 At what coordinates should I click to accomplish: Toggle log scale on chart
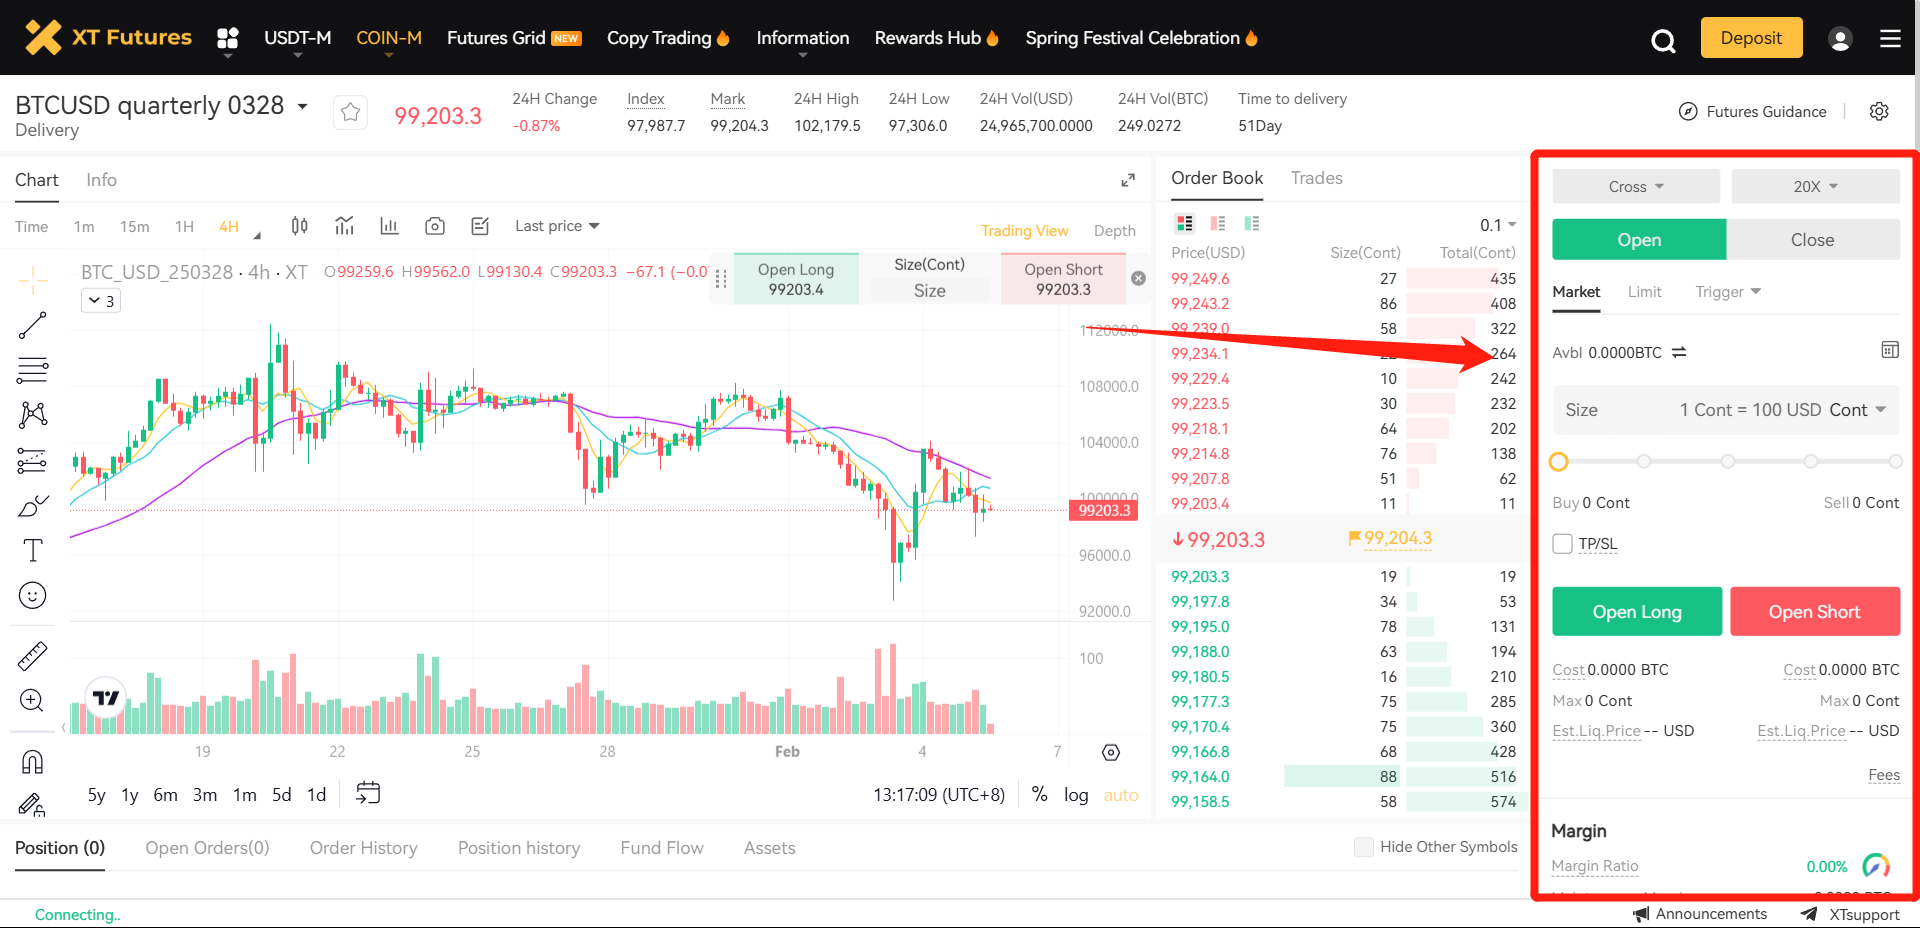pyautogui.click(x=1076, y=794)
